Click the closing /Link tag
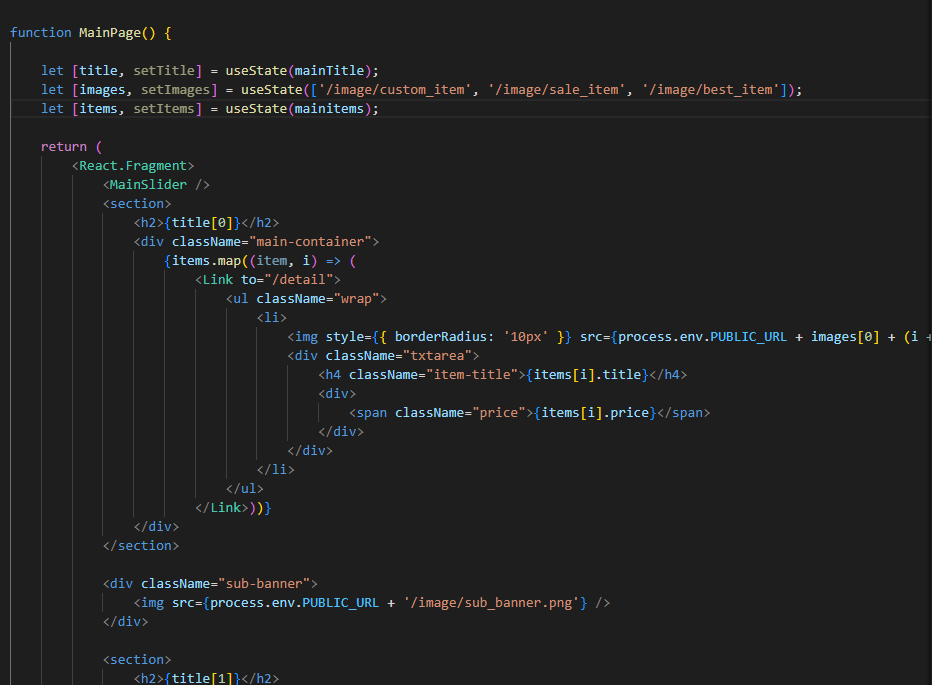 coord(222,508)
